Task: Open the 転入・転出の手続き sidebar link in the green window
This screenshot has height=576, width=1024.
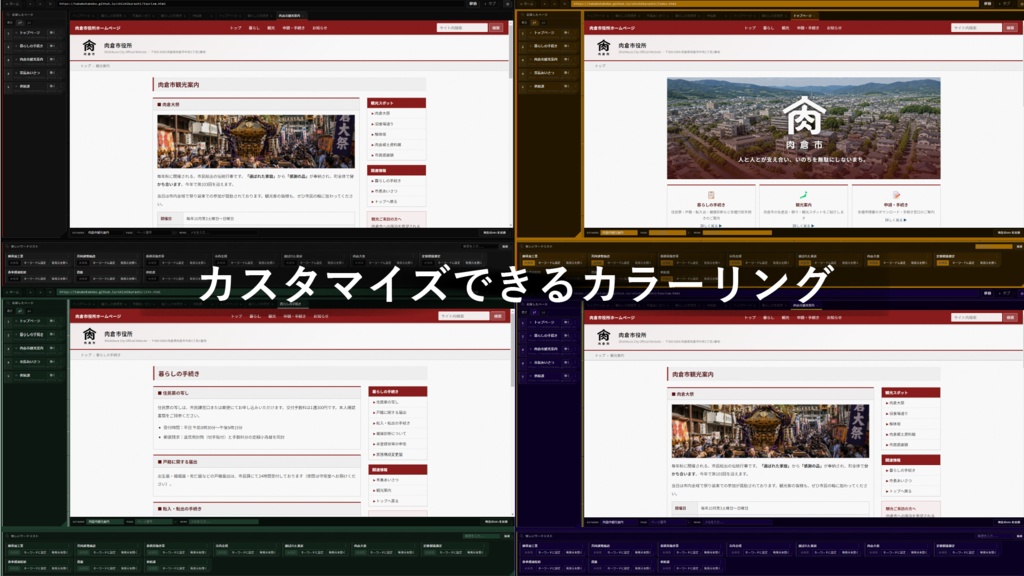Action: pyautogui.click(x=392, y=423)
